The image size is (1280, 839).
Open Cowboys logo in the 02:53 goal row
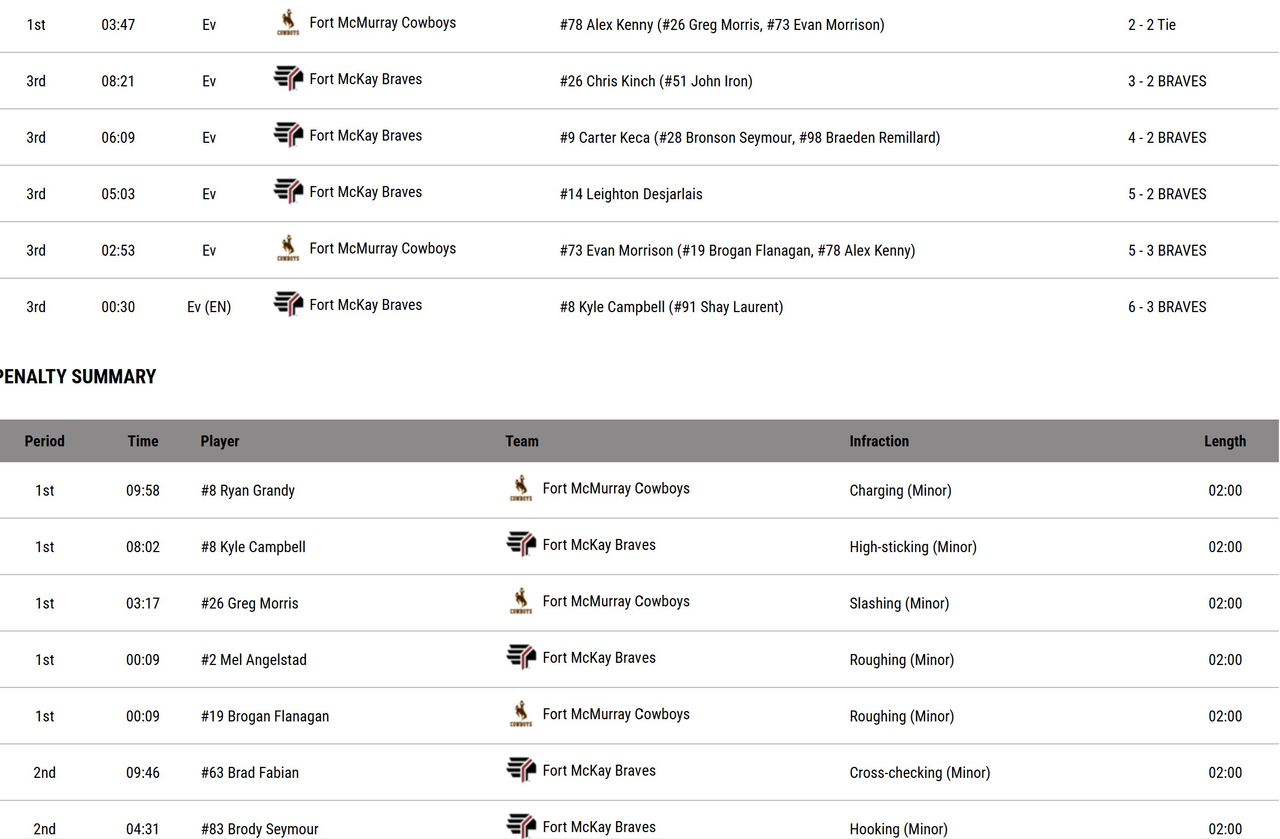288,249
